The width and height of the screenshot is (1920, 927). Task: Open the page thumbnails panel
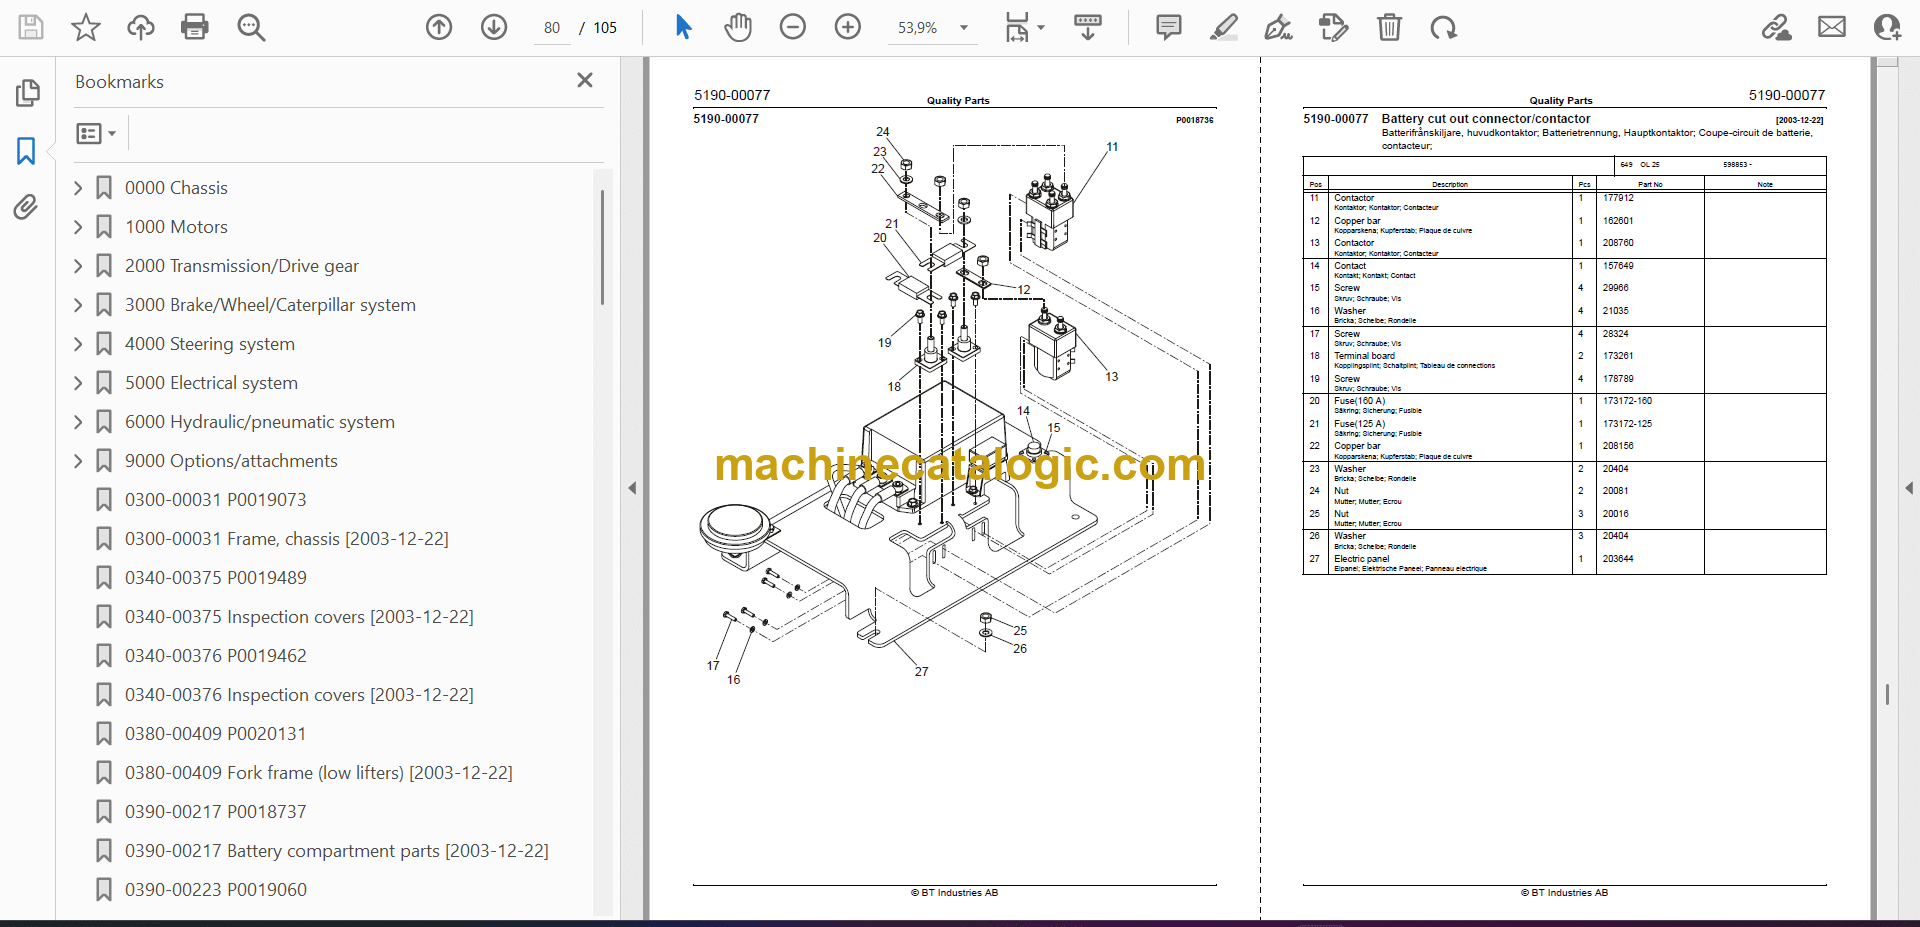click(27, 93)
